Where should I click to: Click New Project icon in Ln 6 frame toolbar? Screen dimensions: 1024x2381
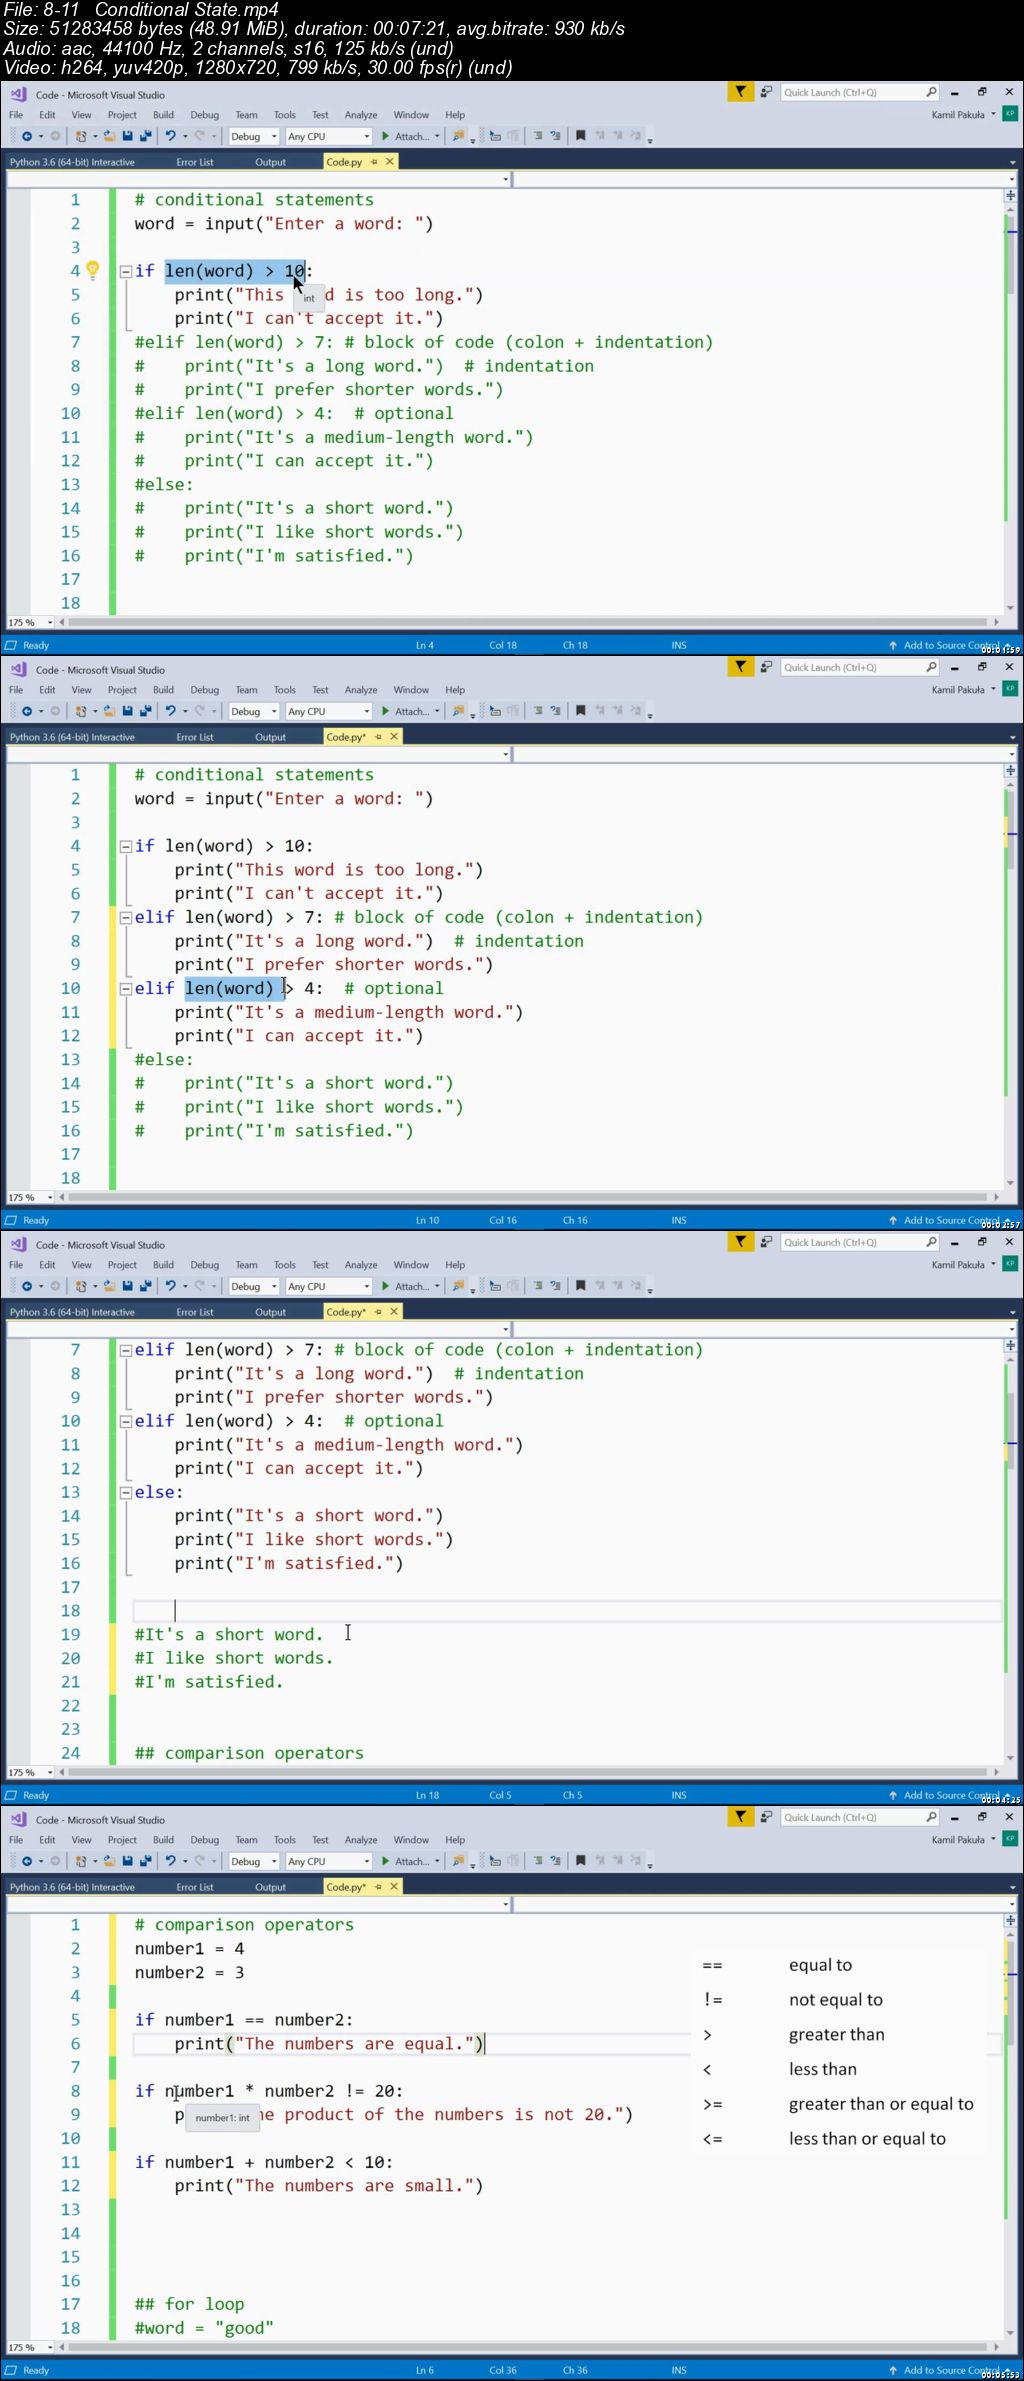point(82,1861)
